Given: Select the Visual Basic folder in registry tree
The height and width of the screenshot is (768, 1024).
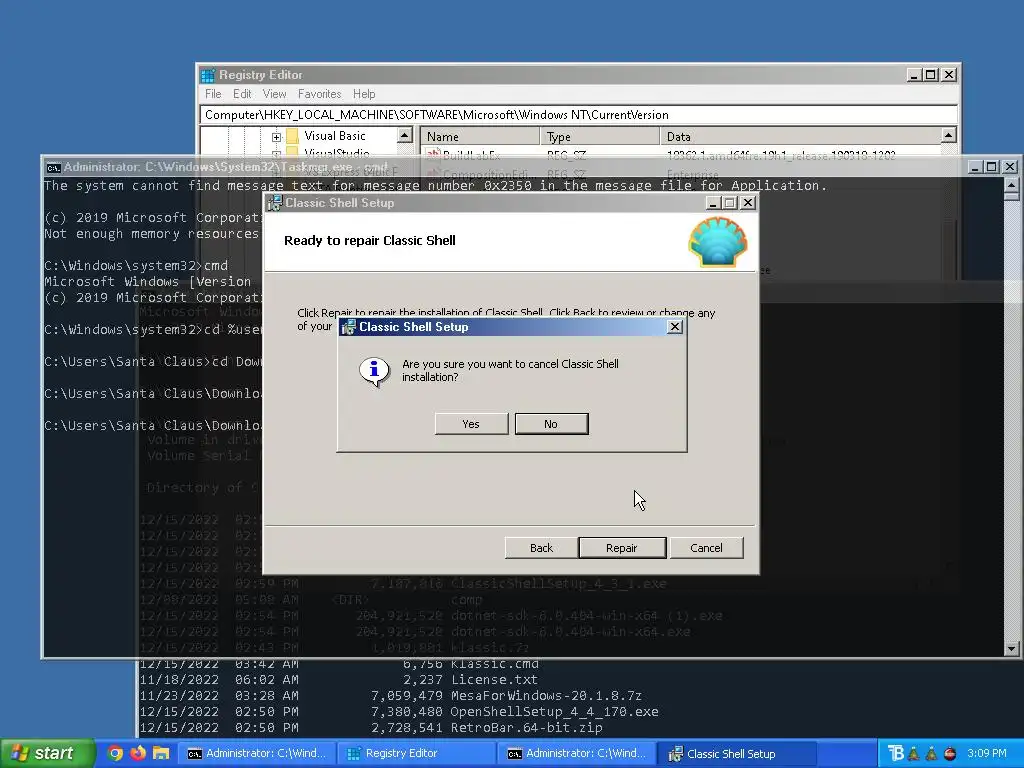Looking at the screenshot, I should tap(334, 136).
